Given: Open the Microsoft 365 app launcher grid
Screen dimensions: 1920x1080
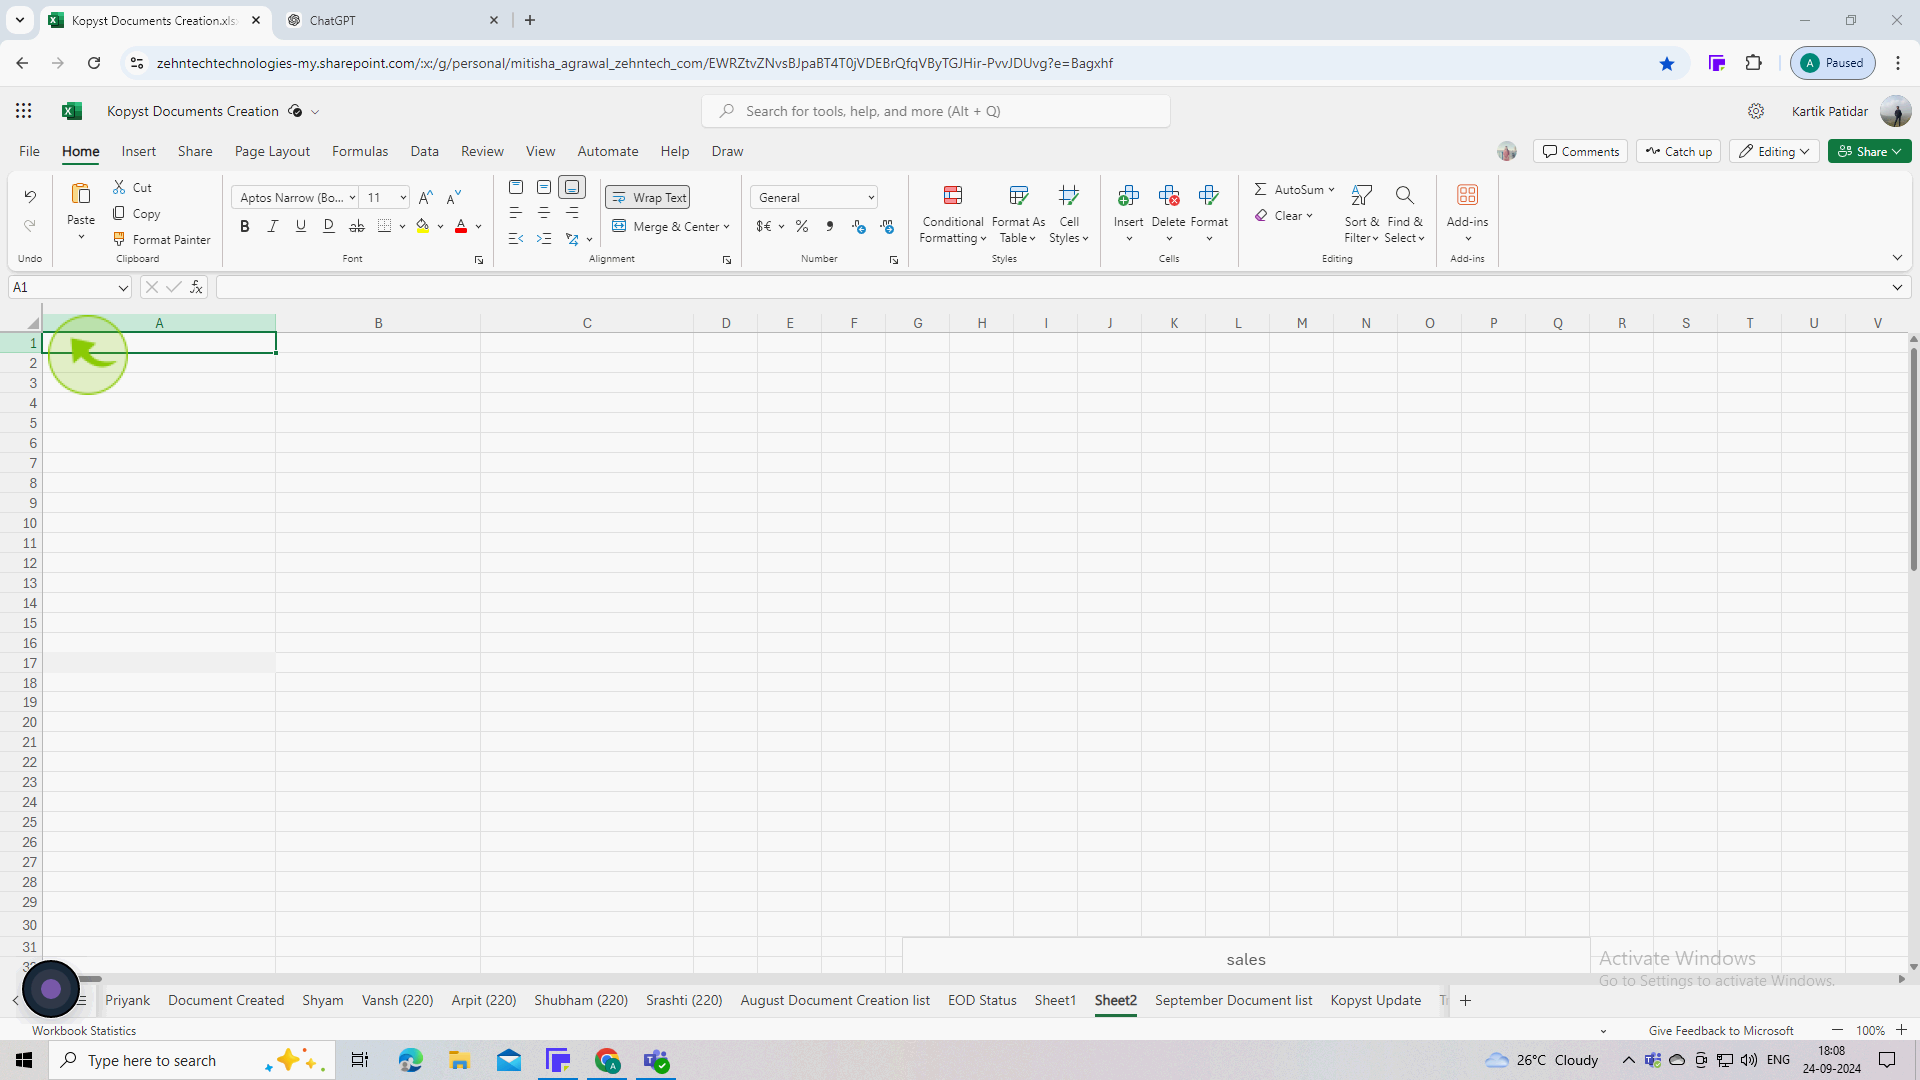Looking at the screenshot, I should (x=24, y=111).
